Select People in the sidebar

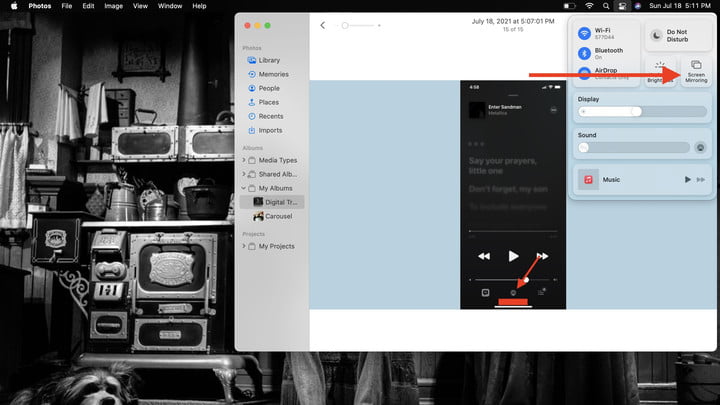click(x=268, y=88)
